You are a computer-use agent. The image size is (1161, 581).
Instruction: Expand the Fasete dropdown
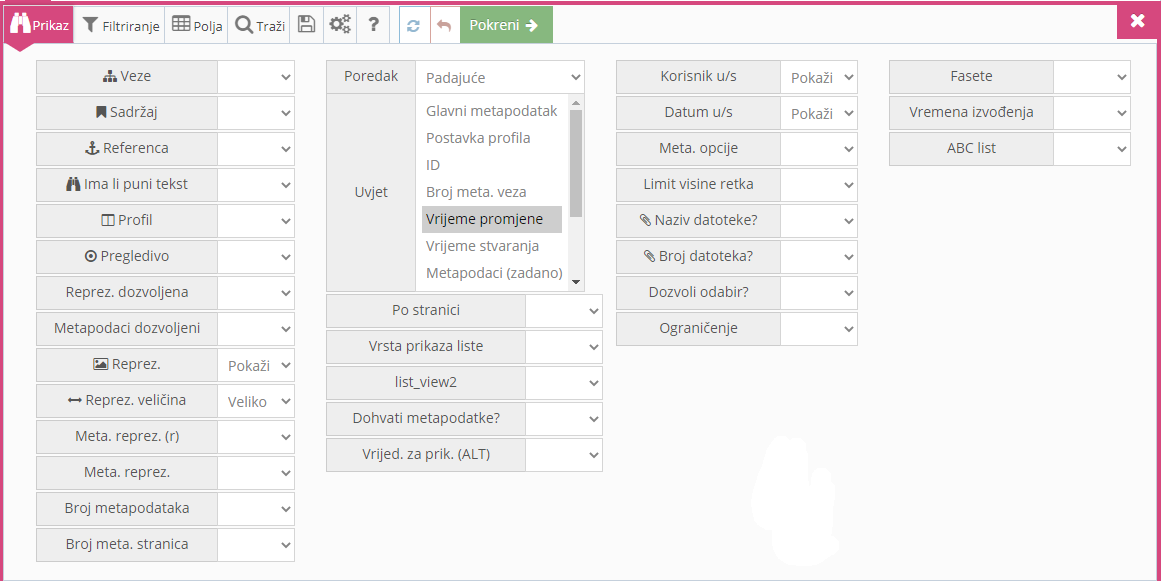tap(1091, 76)
